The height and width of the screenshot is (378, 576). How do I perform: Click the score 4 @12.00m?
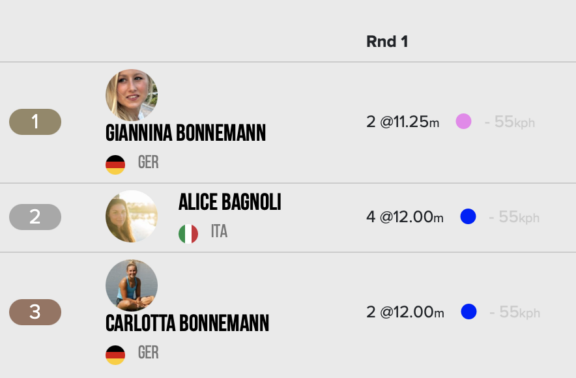click(405, 217)
